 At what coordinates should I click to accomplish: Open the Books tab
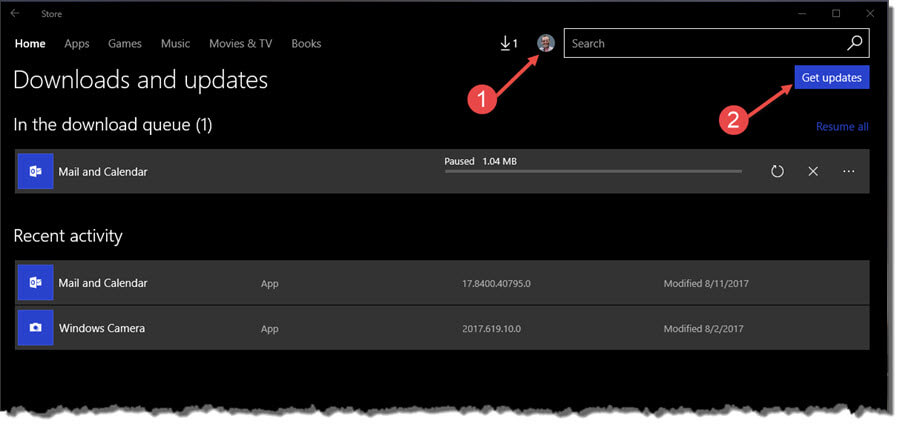[x=306, y=44]
